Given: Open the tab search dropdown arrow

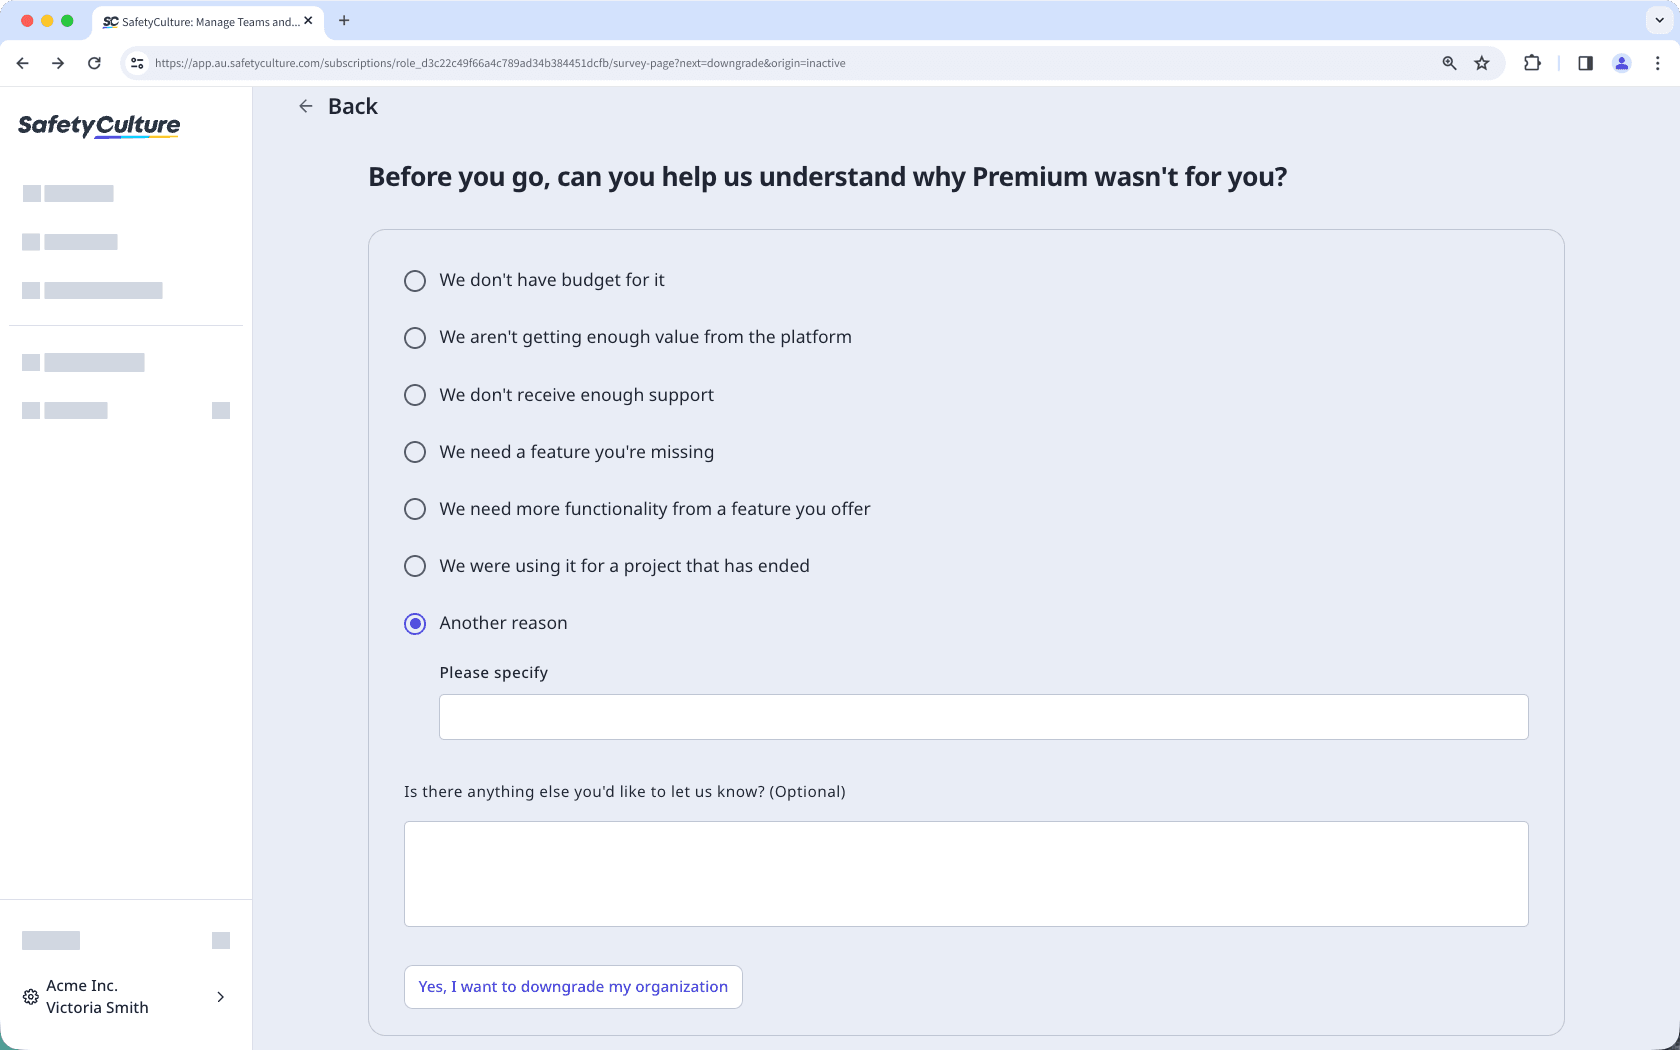Looking at the screenshot, I should [1657, 20].
